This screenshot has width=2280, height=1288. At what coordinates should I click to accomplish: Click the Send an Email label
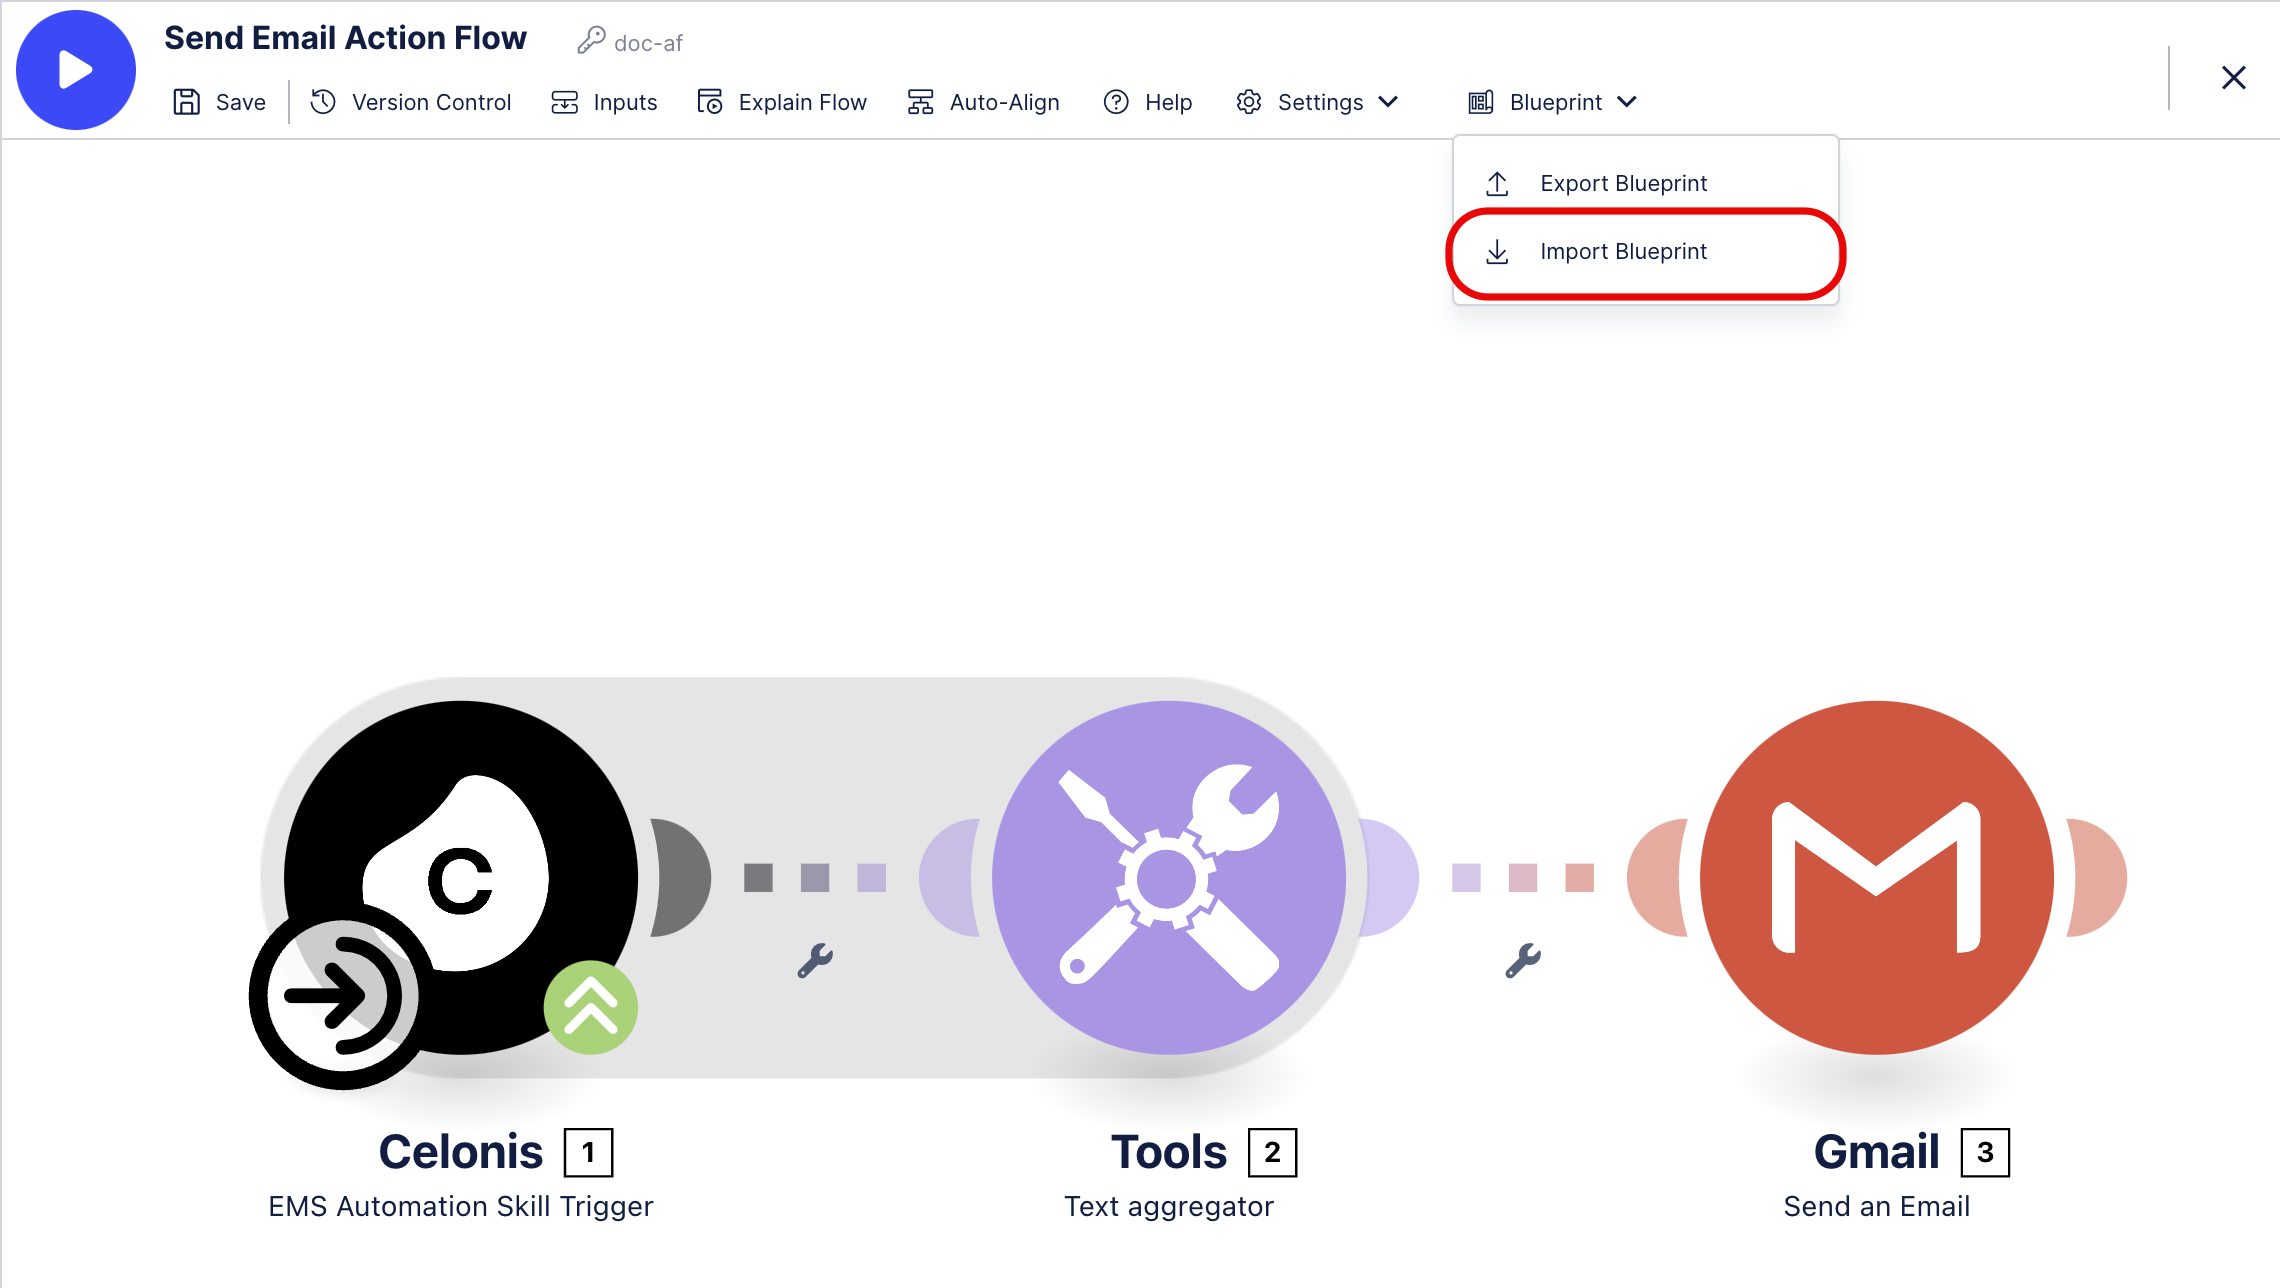[1877, 1206]
